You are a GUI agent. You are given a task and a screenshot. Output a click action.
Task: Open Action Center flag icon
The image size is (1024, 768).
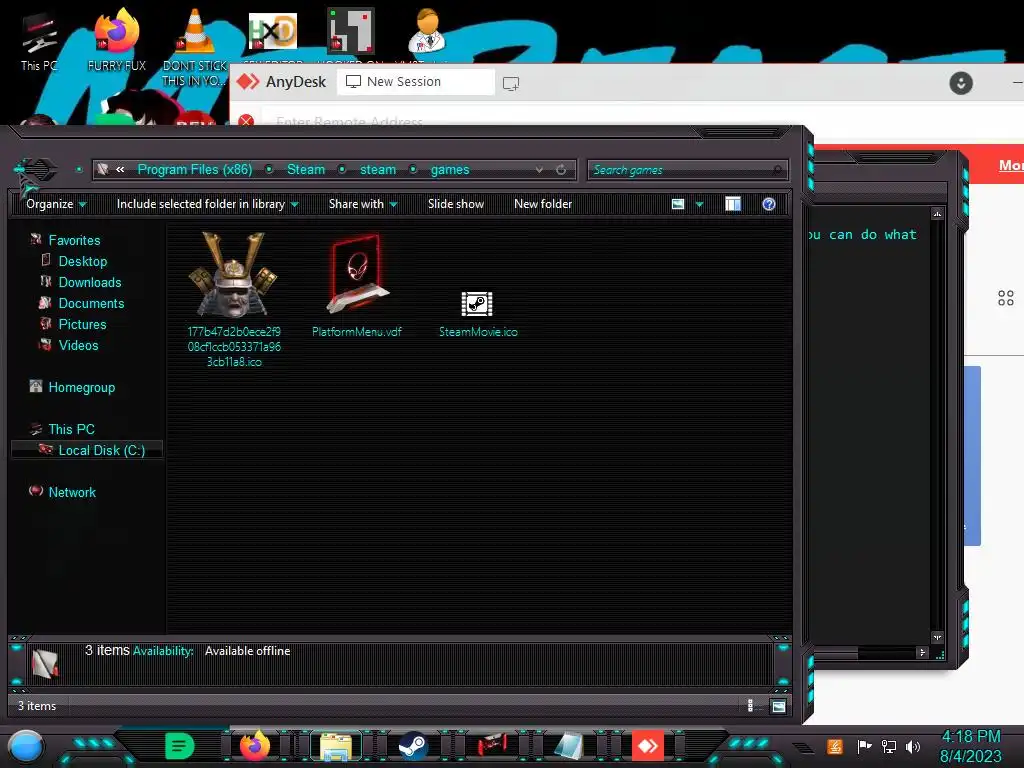[x=863, y=746]
